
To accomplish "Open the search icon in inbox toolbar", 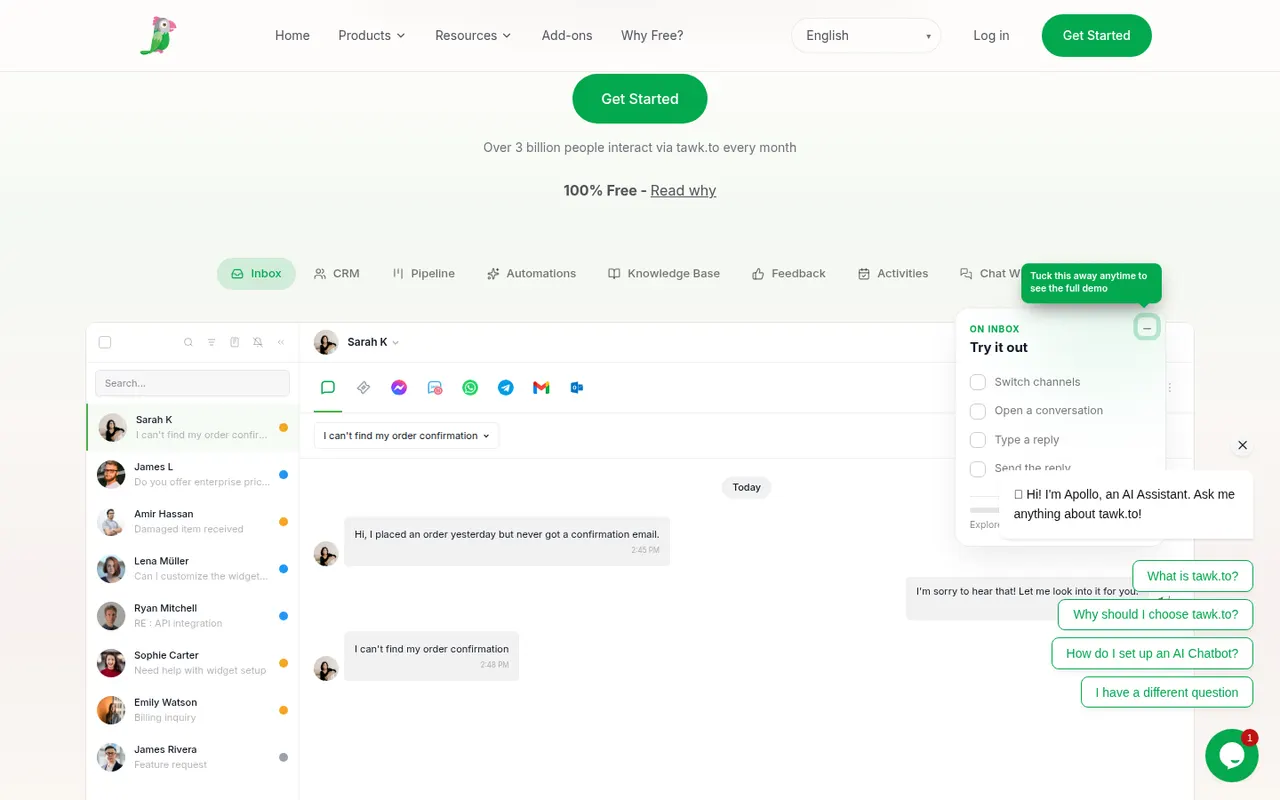I will (x=188, y=342).
